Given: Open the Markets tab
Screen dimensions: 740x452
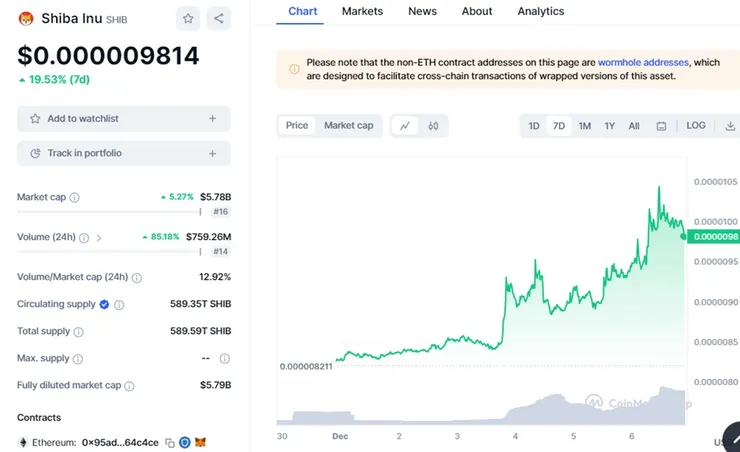Looking at the screenshot, I should pos(362,11).
